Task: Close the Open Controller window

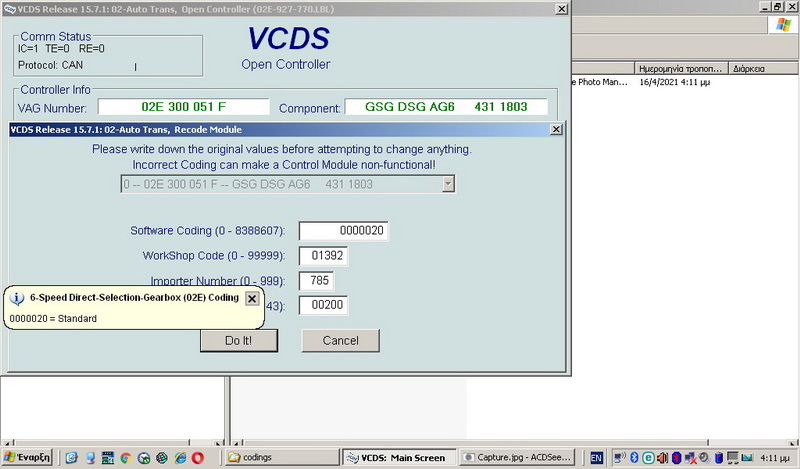Action: pos(561,9)
